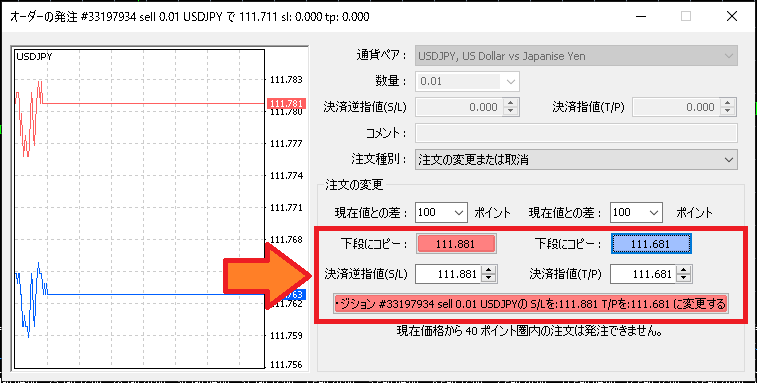757x383 pixels.
Task: Decrease the lower T/P spinner value
Action: pyautogui.click(x=684, y=278)
